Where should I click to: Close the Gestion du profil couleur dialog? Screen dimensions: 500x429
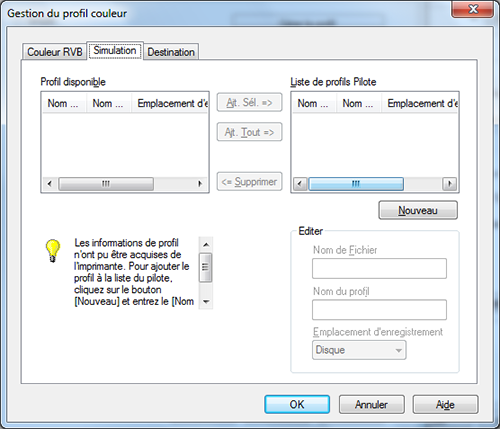coord(473,9)
